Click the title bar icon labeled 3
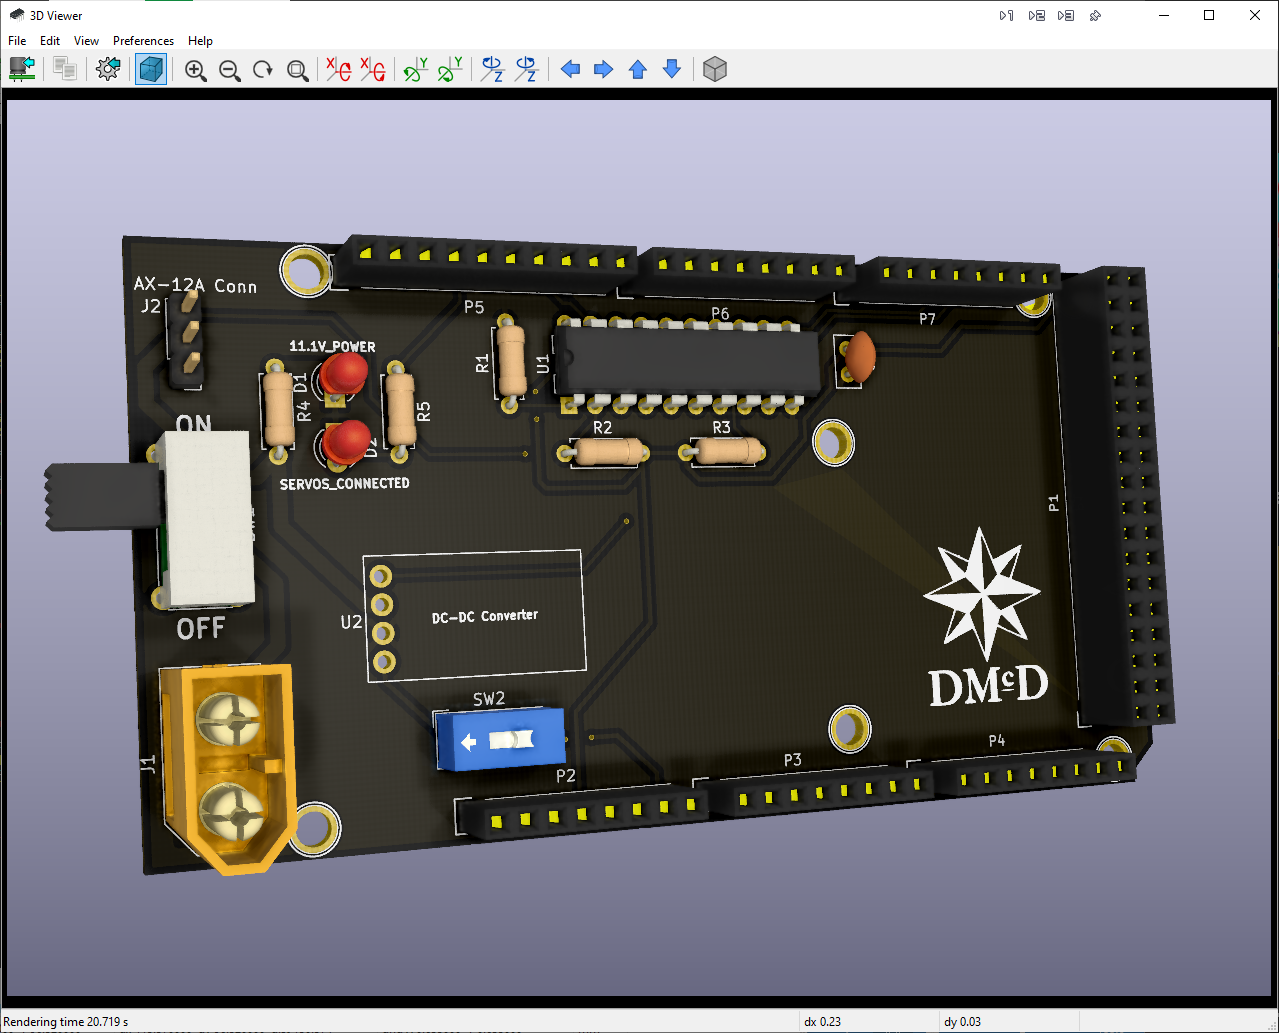The height and width of the screenshot is (1033, 1279). (x=1066, y=16)
